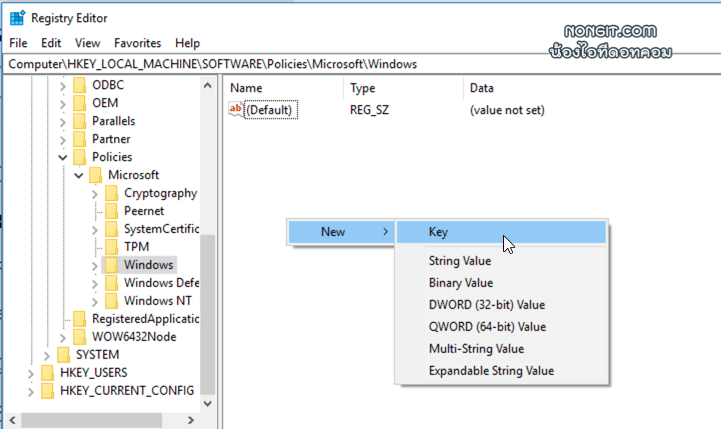The image size is (721, 429).
Task: Select the Windows NT key
Action: pyautogui.click(x=157, y=300)
